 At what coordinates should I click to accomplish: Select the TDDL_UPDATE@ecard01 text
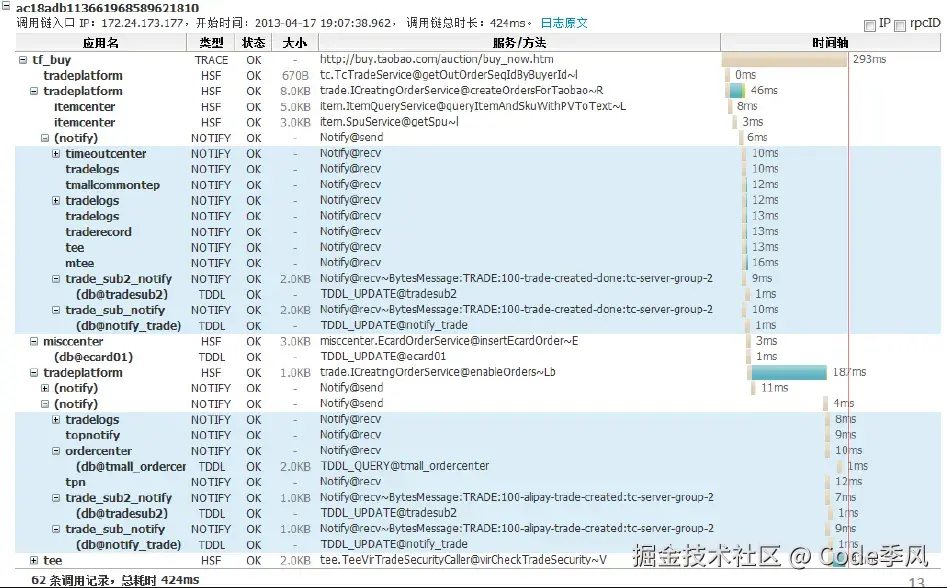(384, 356)
